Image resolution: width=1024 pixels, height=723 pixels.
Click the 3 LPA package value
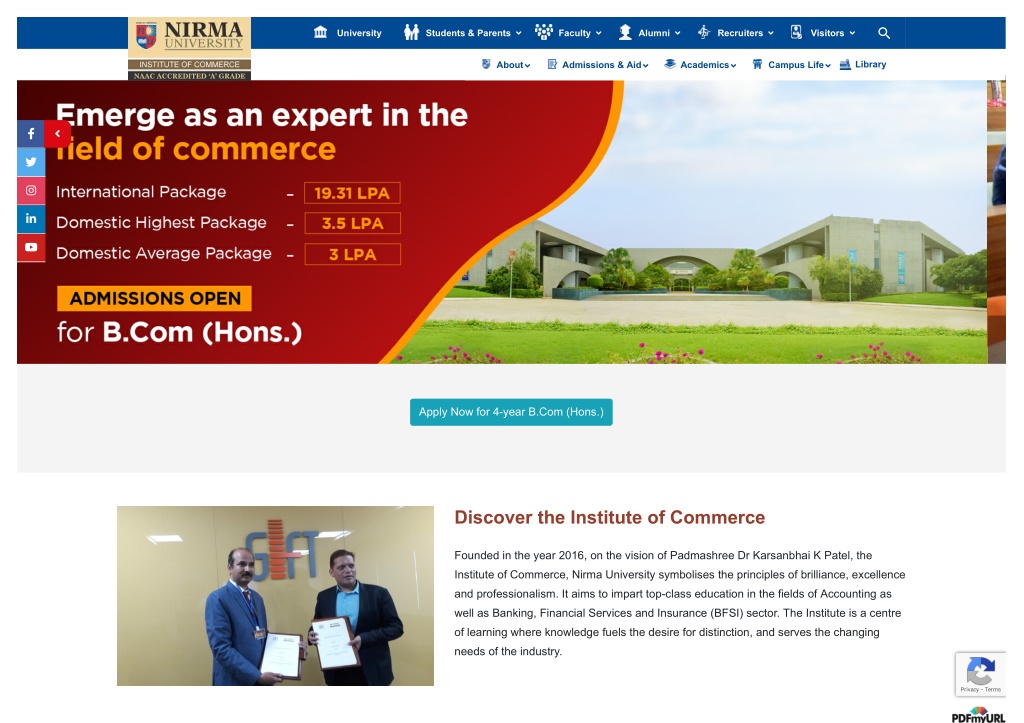(x=352, y=254)
